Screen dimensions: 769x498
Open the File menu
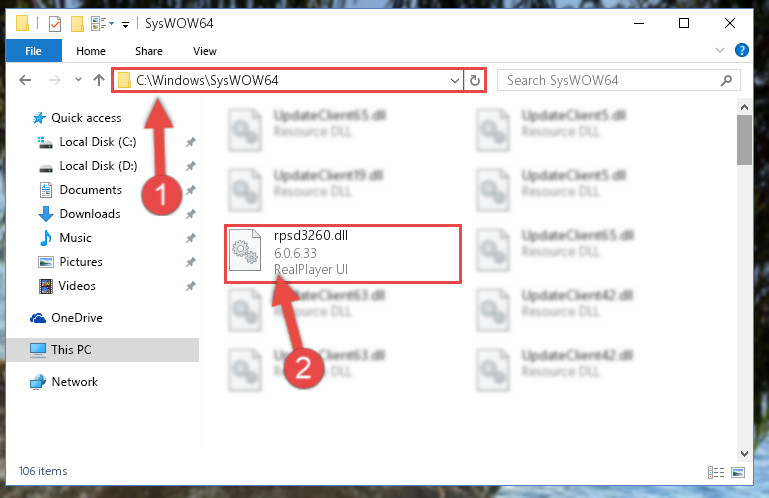click(x=33, y=51)
